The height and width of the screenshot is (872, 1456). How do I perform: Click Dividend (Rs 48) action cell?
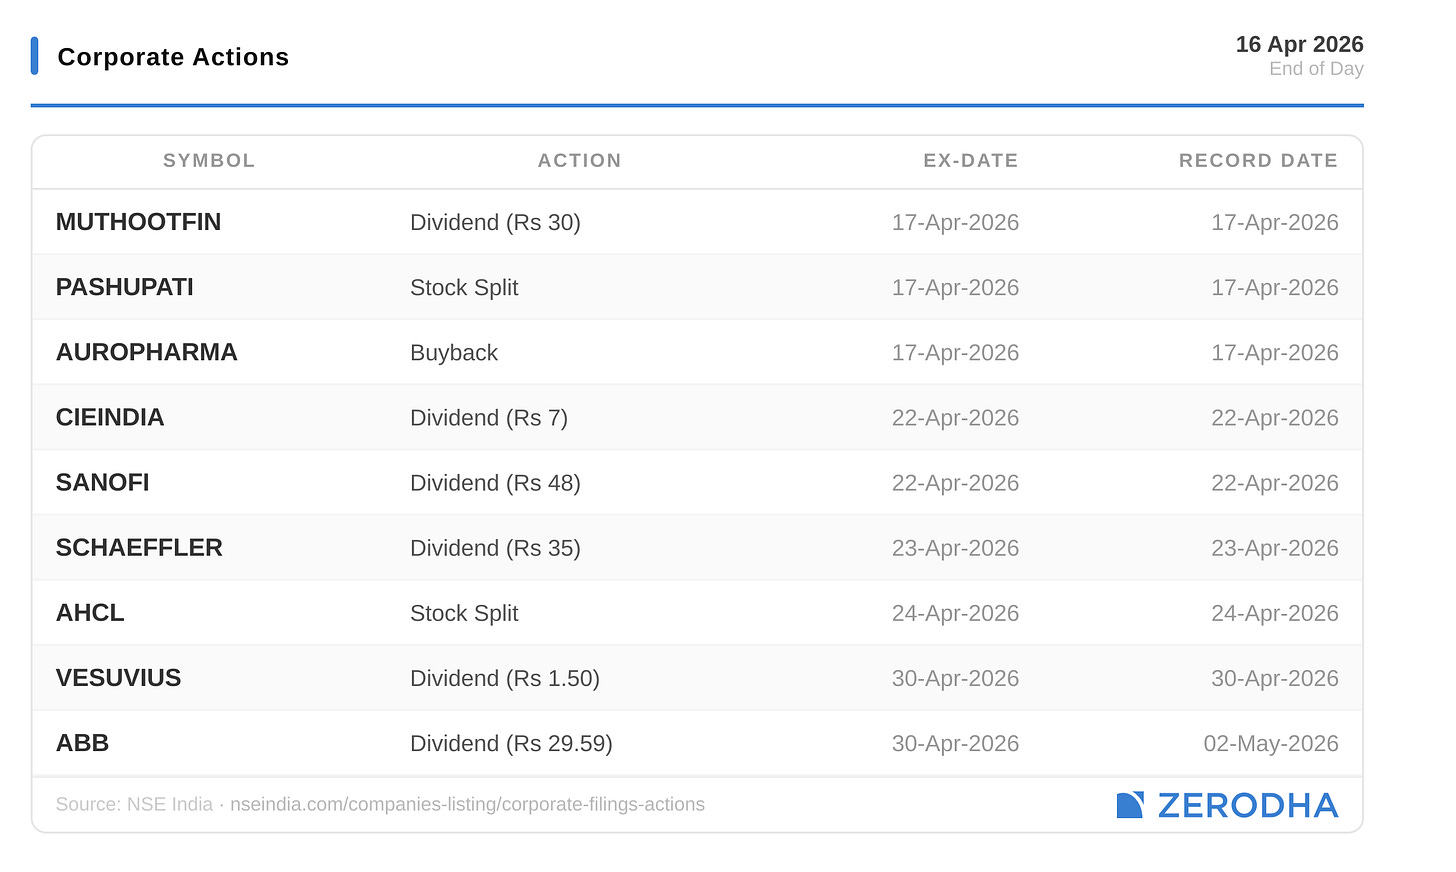click(495, 483)
